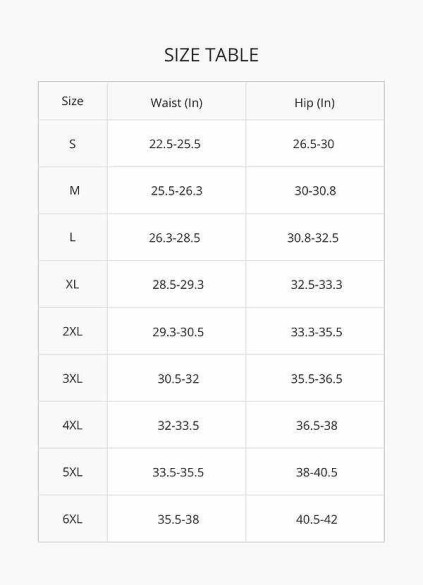Select hip value 32.5-33.3
423x586 pixels.
[317, 285]
